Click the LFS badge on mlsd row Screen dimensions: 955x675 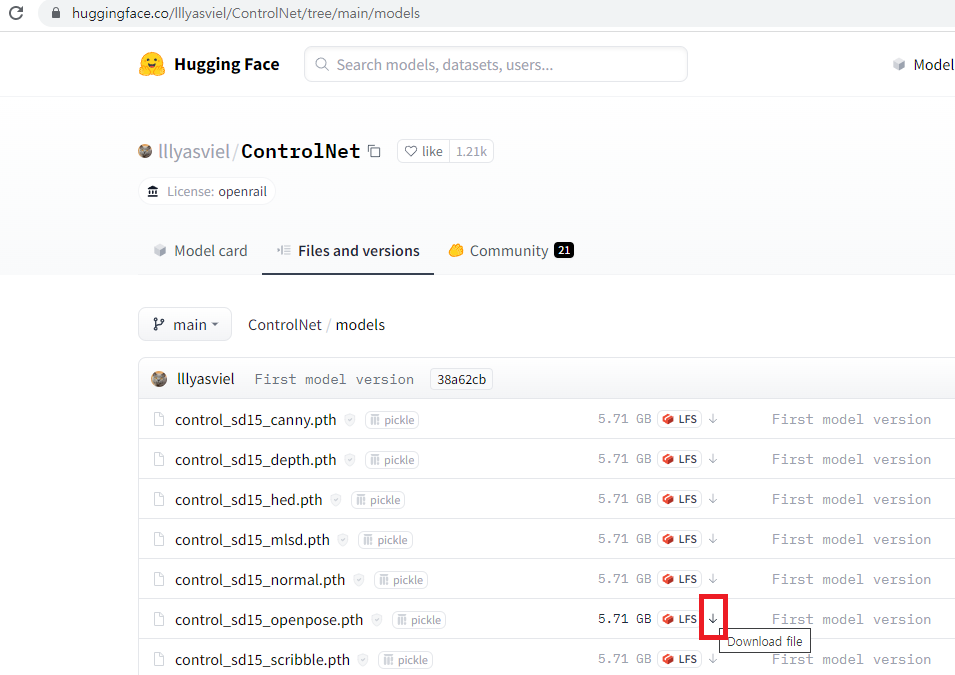[680, 539]
